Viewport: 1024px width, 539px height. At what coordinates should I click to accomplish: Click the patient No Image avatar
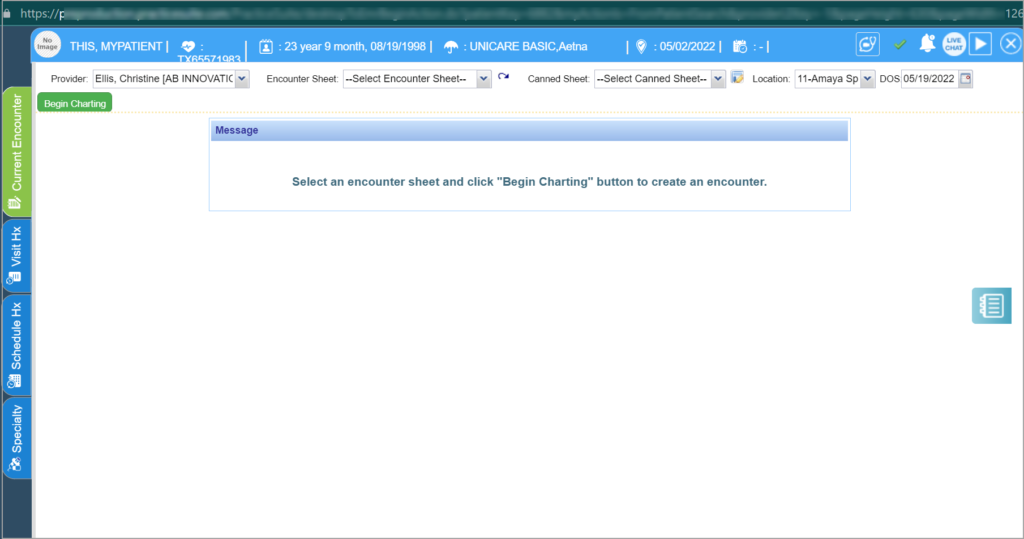click(x=49, y=45)
